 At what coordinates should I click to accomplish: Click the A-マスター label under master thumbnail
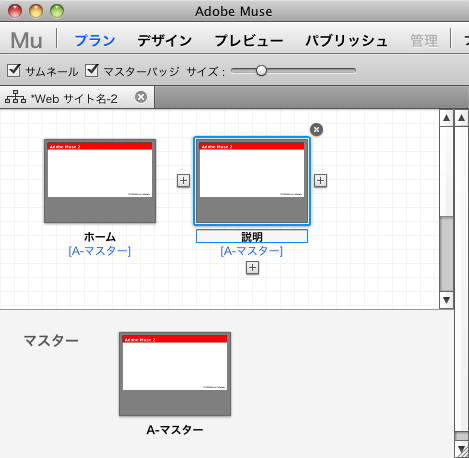click(x=175, y=430)
